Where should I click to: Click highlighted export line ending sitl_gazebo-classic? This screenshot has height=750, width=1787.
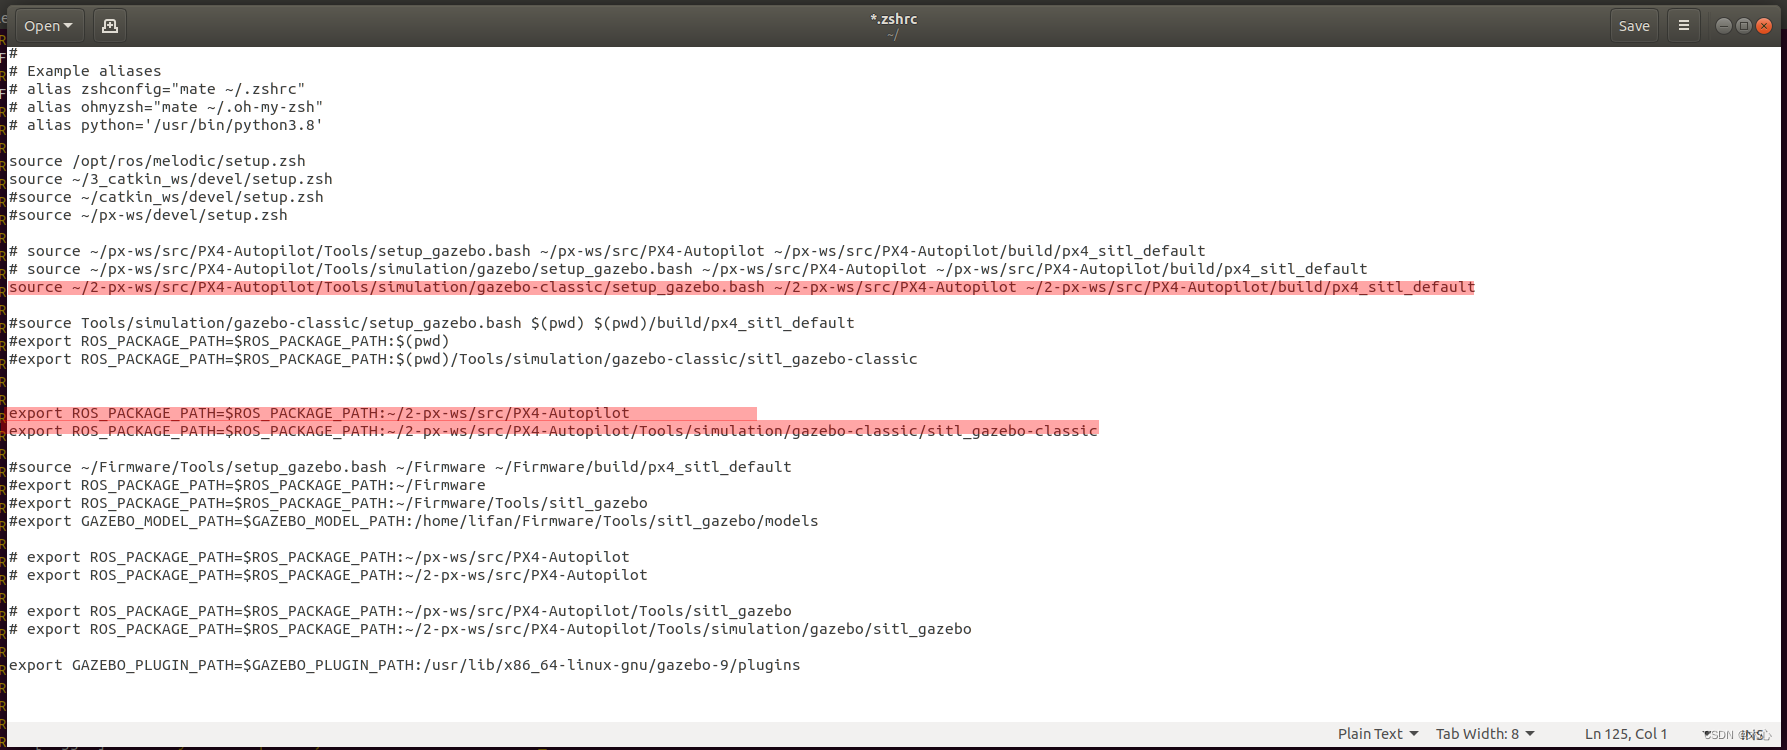[x=553, y=431]
